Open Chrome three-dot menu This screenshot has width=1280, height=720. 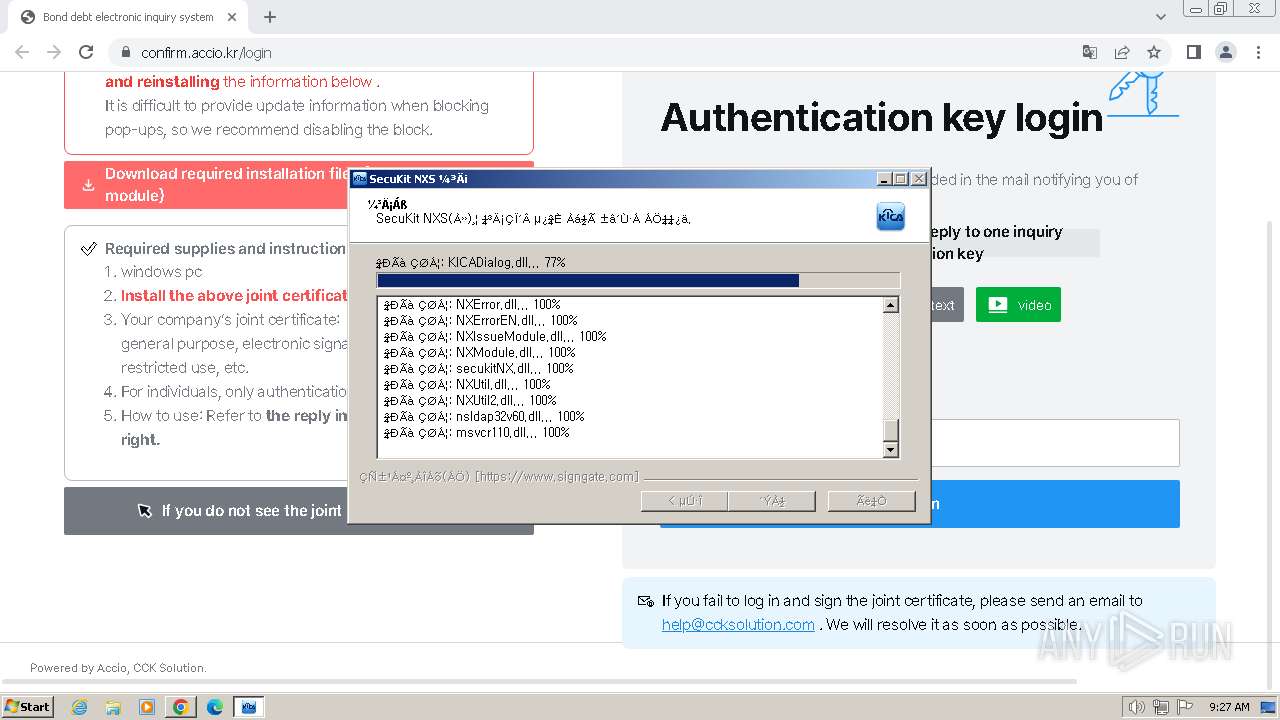tap(1258, 52)
